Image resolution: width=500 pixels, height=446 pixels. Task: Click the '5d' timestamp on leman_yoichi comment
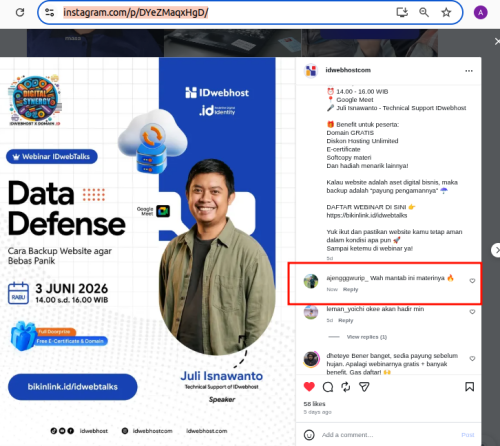pos(330,320)
